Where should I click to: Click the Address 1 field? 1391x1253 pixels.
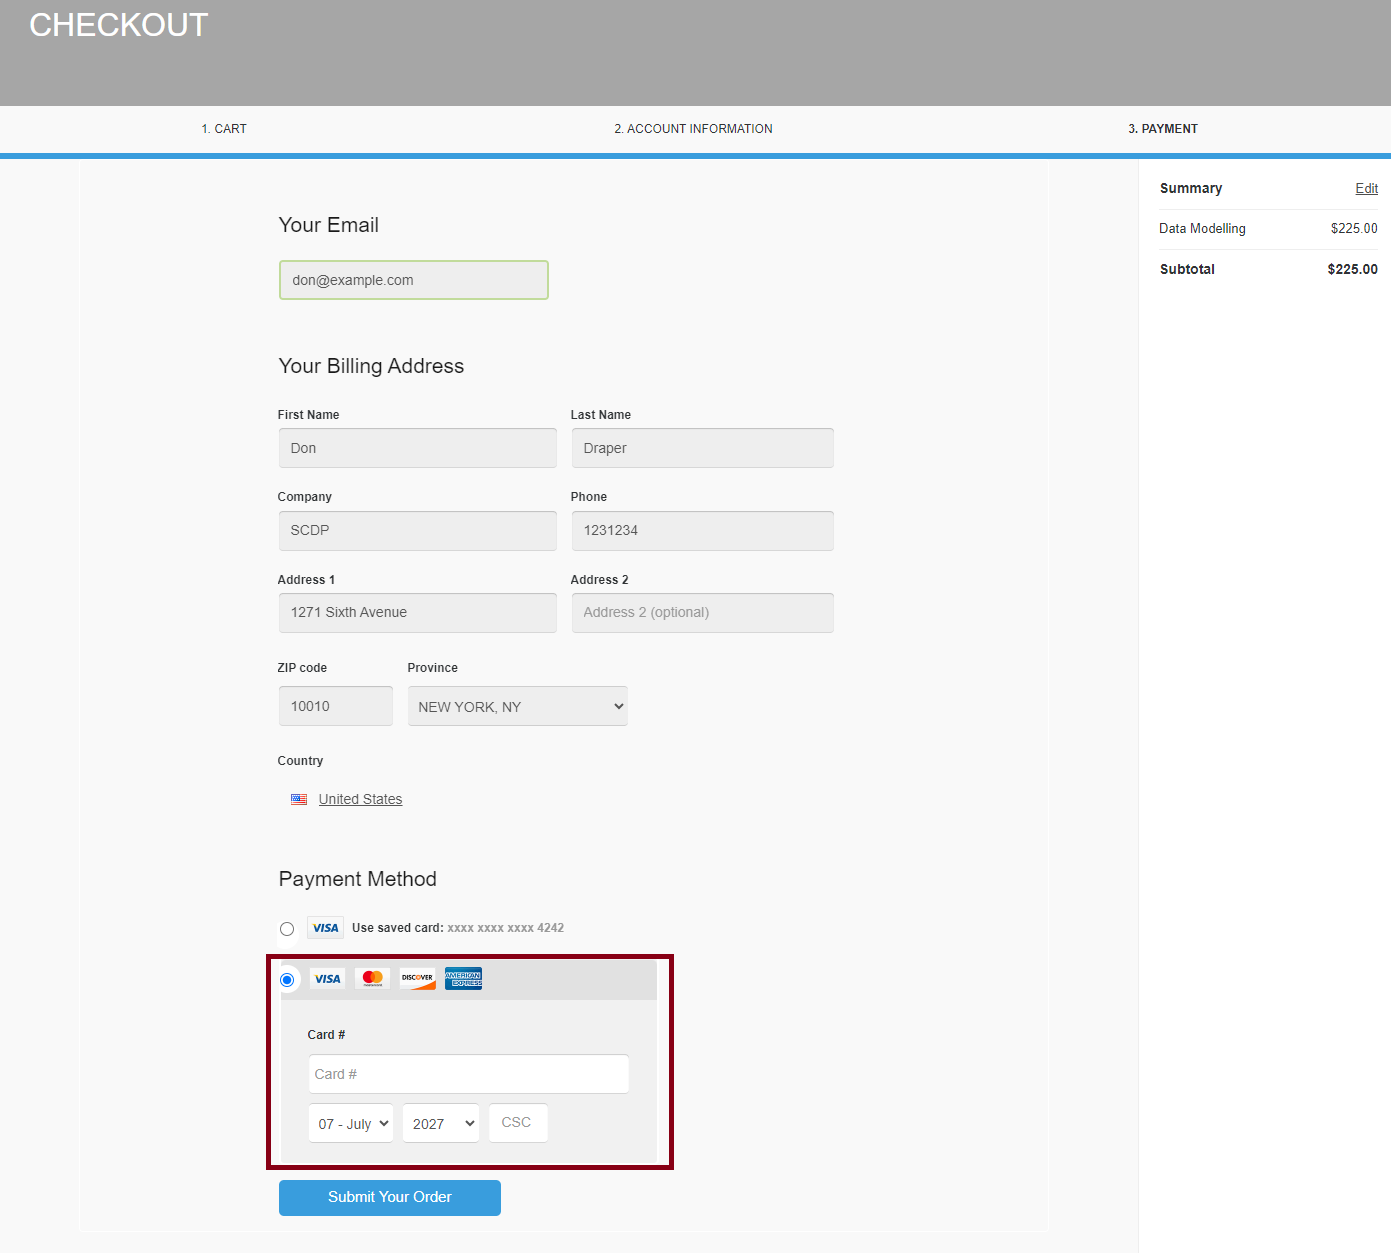point(417,612)
